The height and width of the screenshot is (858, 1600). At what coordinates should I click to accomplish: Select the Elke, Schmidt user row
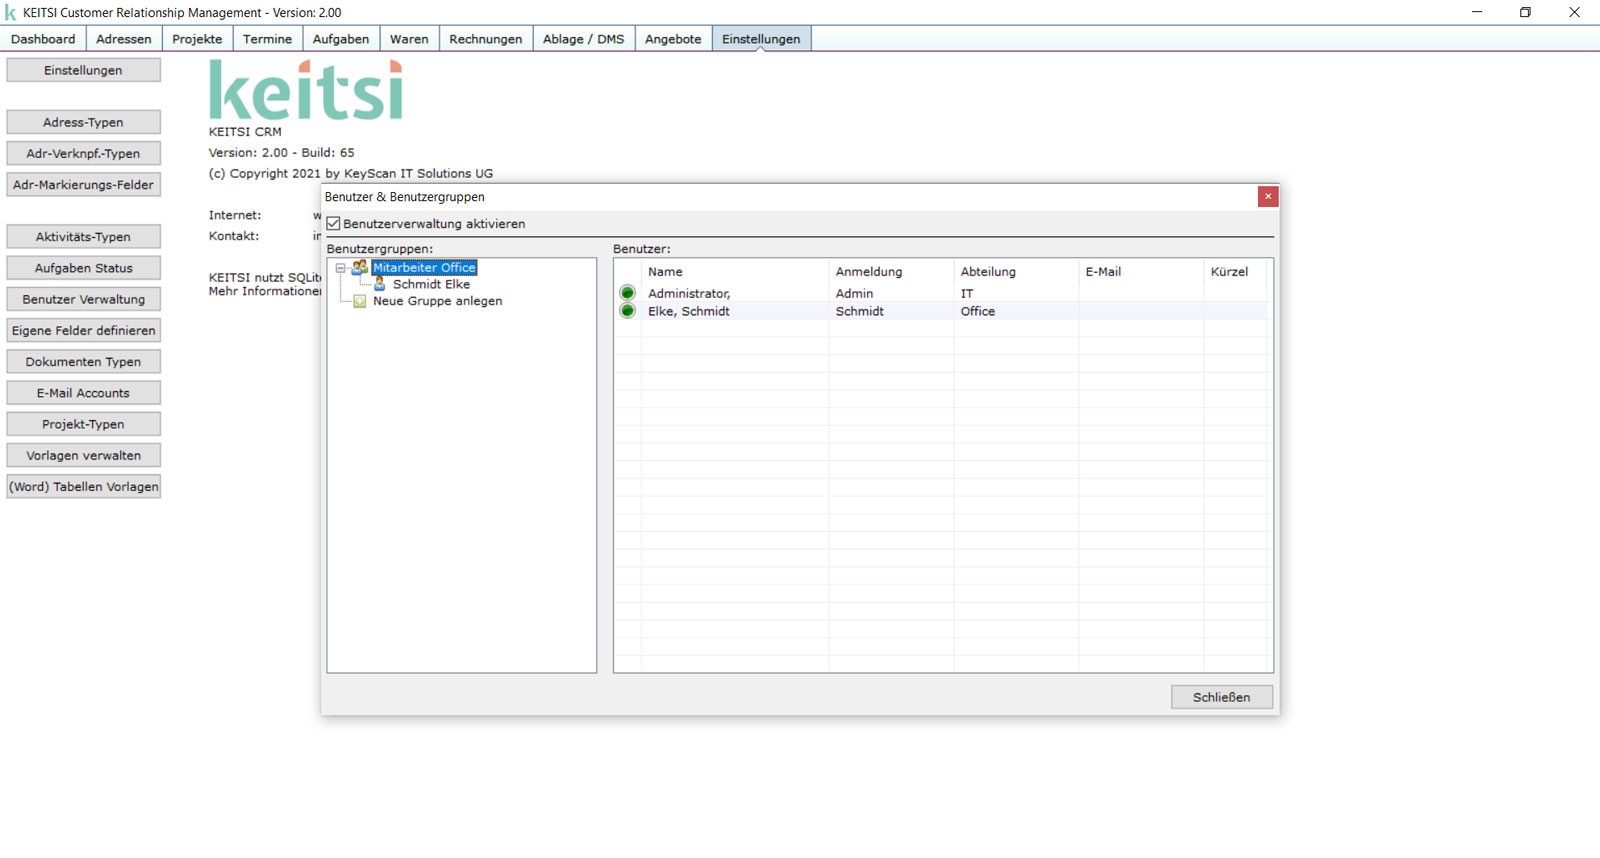[941, 311]
